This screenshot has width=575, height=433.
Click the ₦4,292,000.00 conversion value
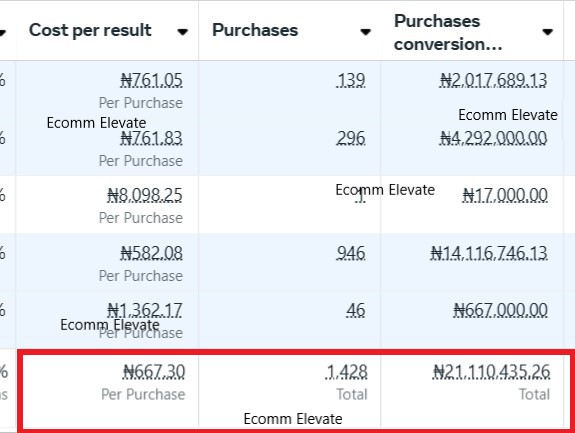494,138
